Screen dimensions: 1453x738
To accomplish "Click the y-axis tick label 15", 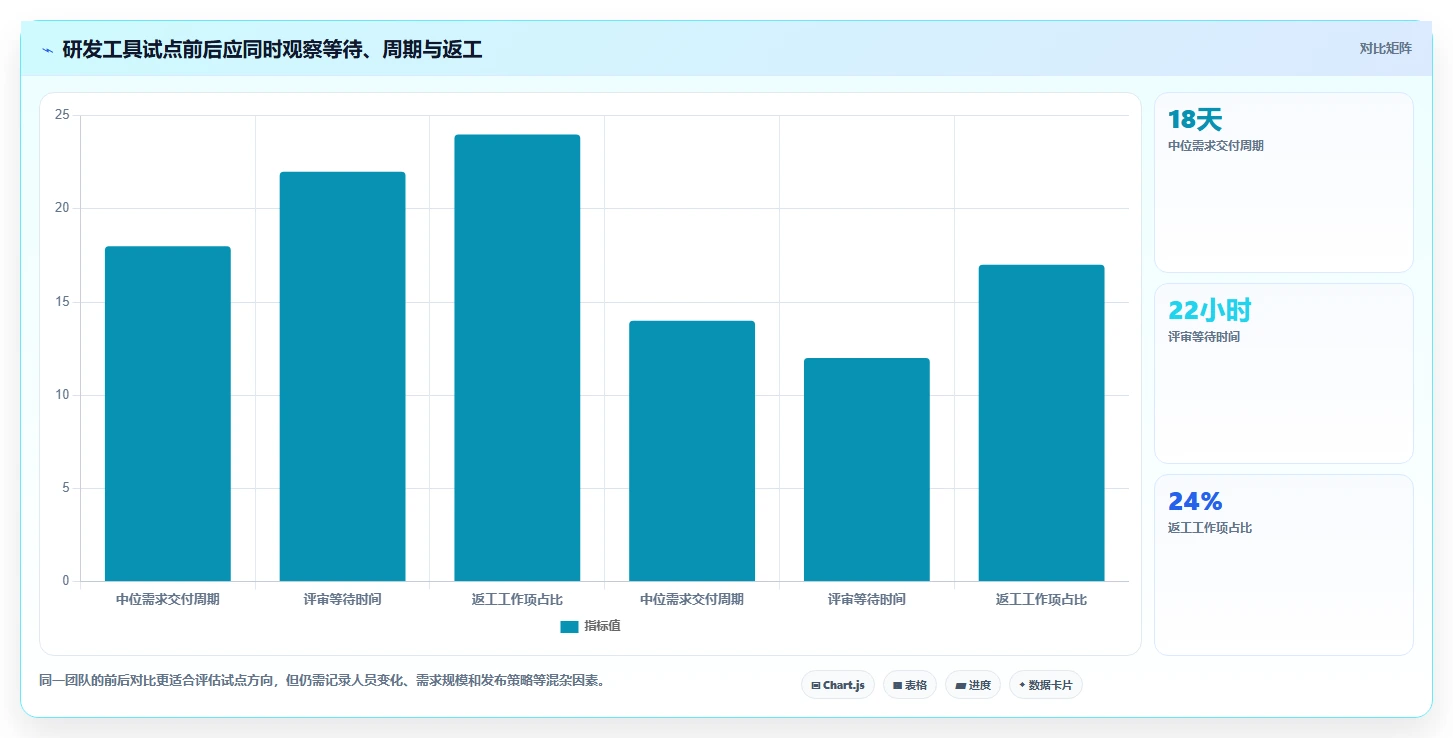I will coord(62,302).
